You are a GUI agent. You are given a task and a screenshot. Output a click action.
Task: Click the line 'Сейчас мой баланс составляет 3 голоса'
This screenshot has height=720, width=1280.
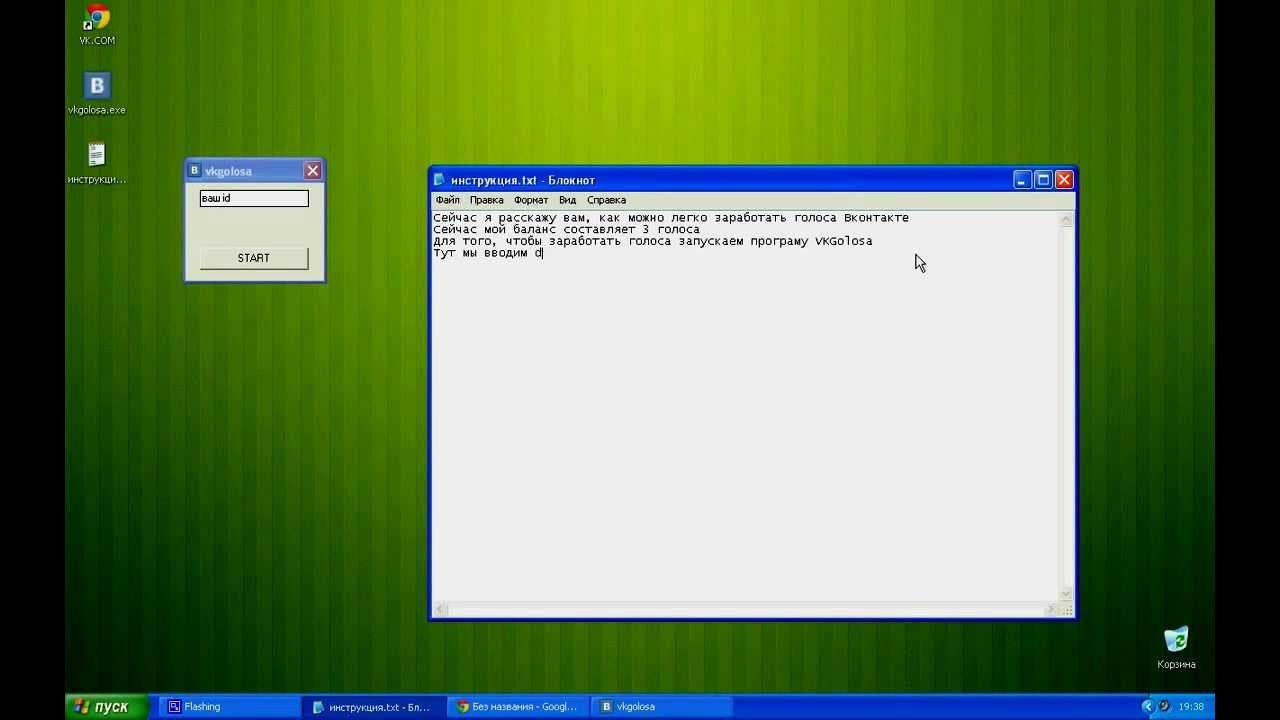(566, 229)
